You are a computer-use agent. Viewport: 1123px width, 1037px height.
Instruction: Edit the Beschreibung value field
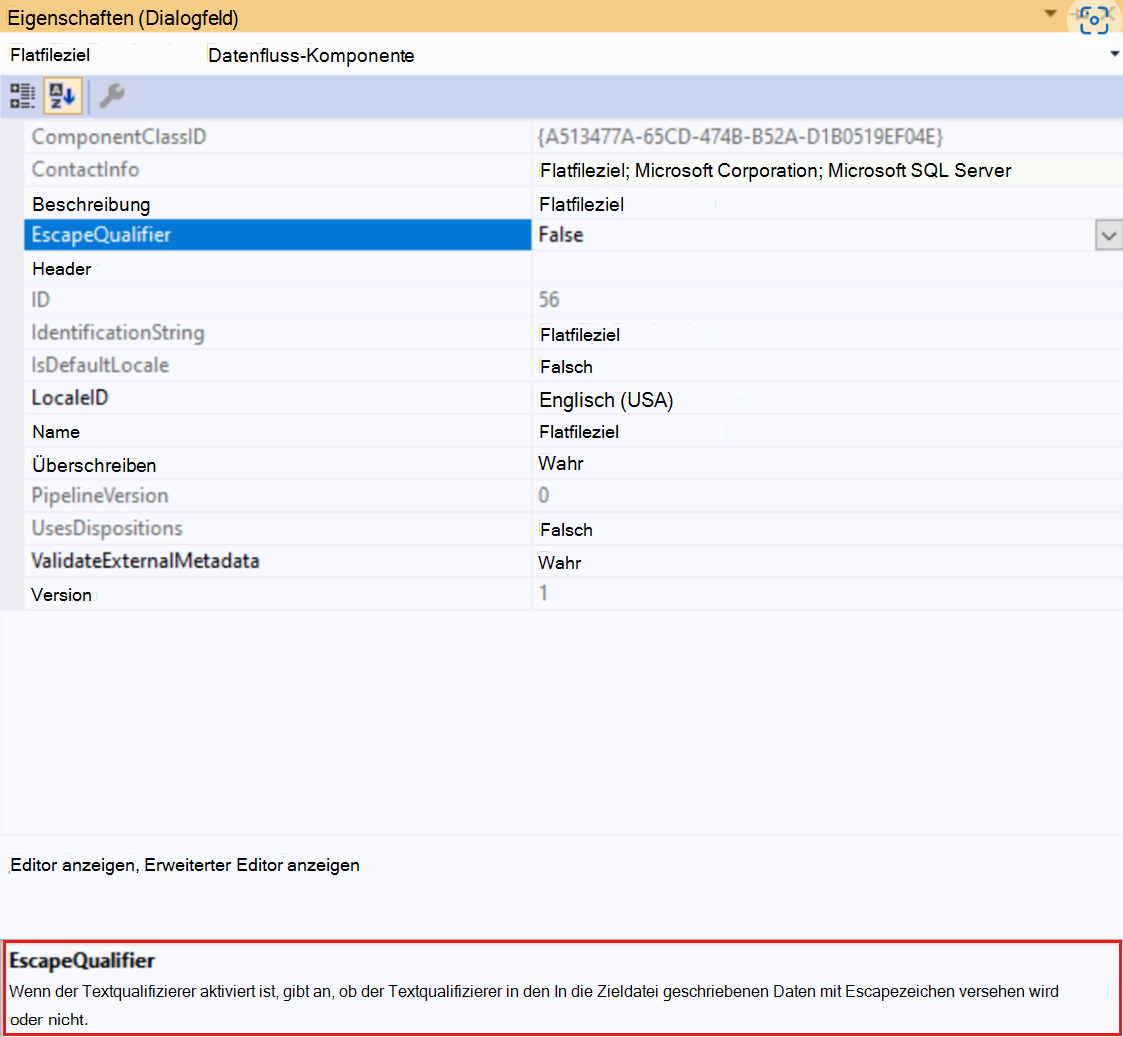coord(827,205)
